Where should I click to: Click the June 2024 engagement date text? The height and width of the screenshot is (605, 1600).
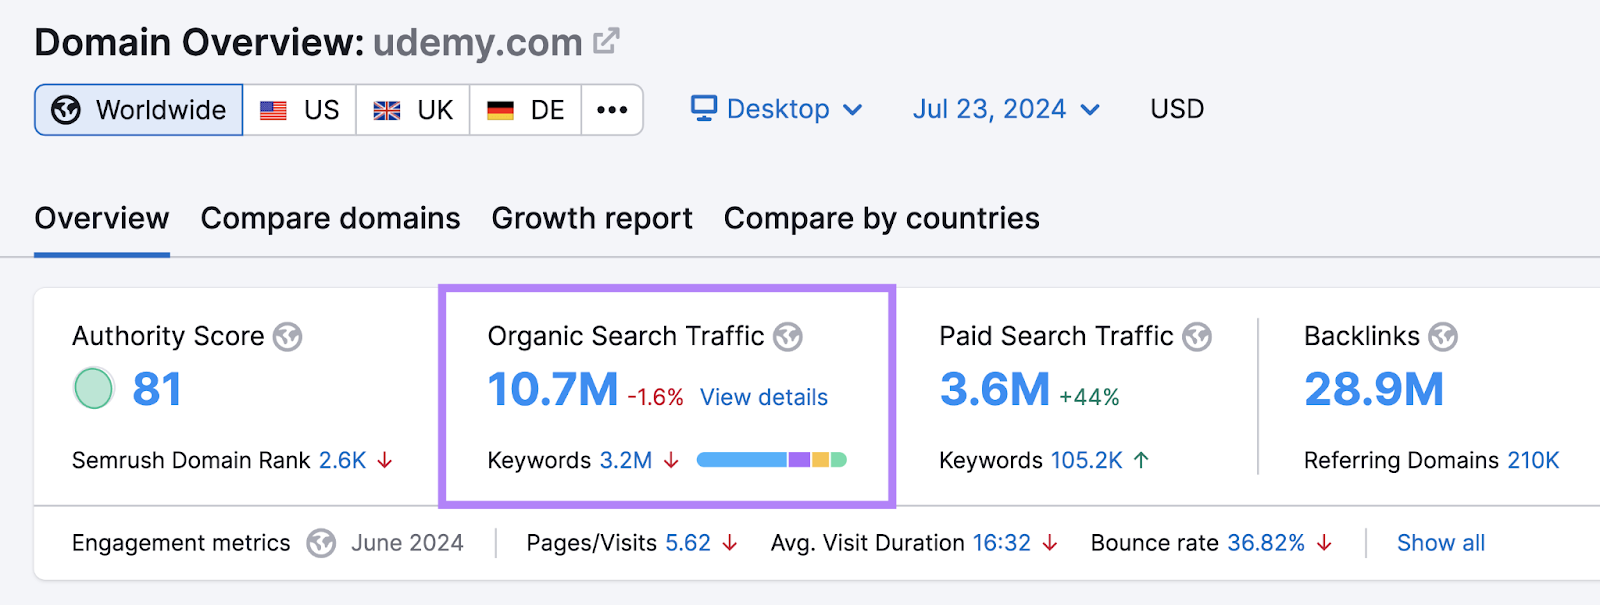tap(407, 543)
